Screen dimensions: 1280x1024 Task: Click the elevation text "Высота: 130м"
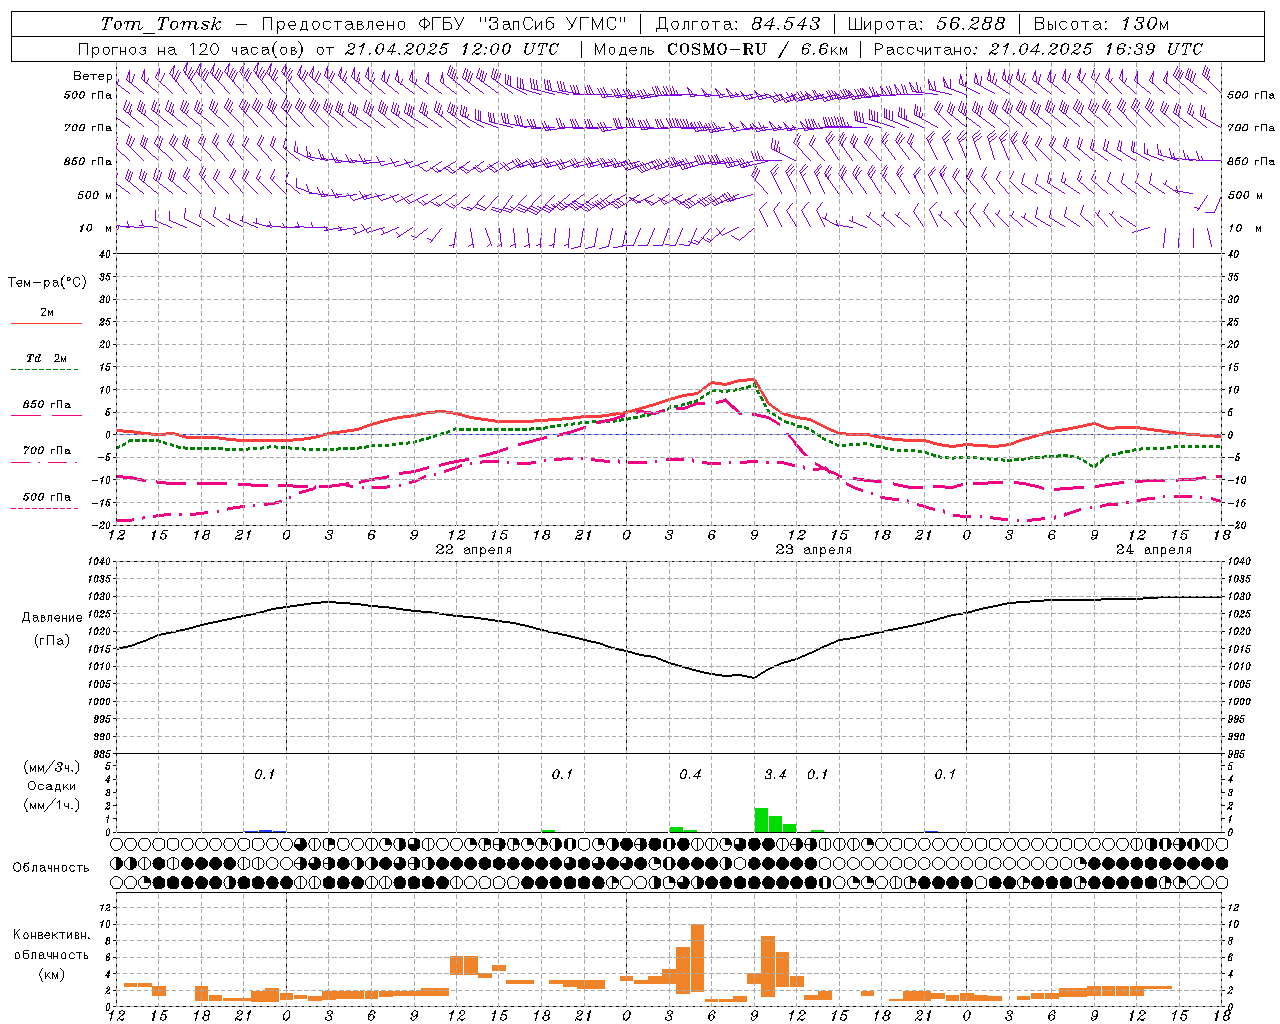(x=1101, y=24)
